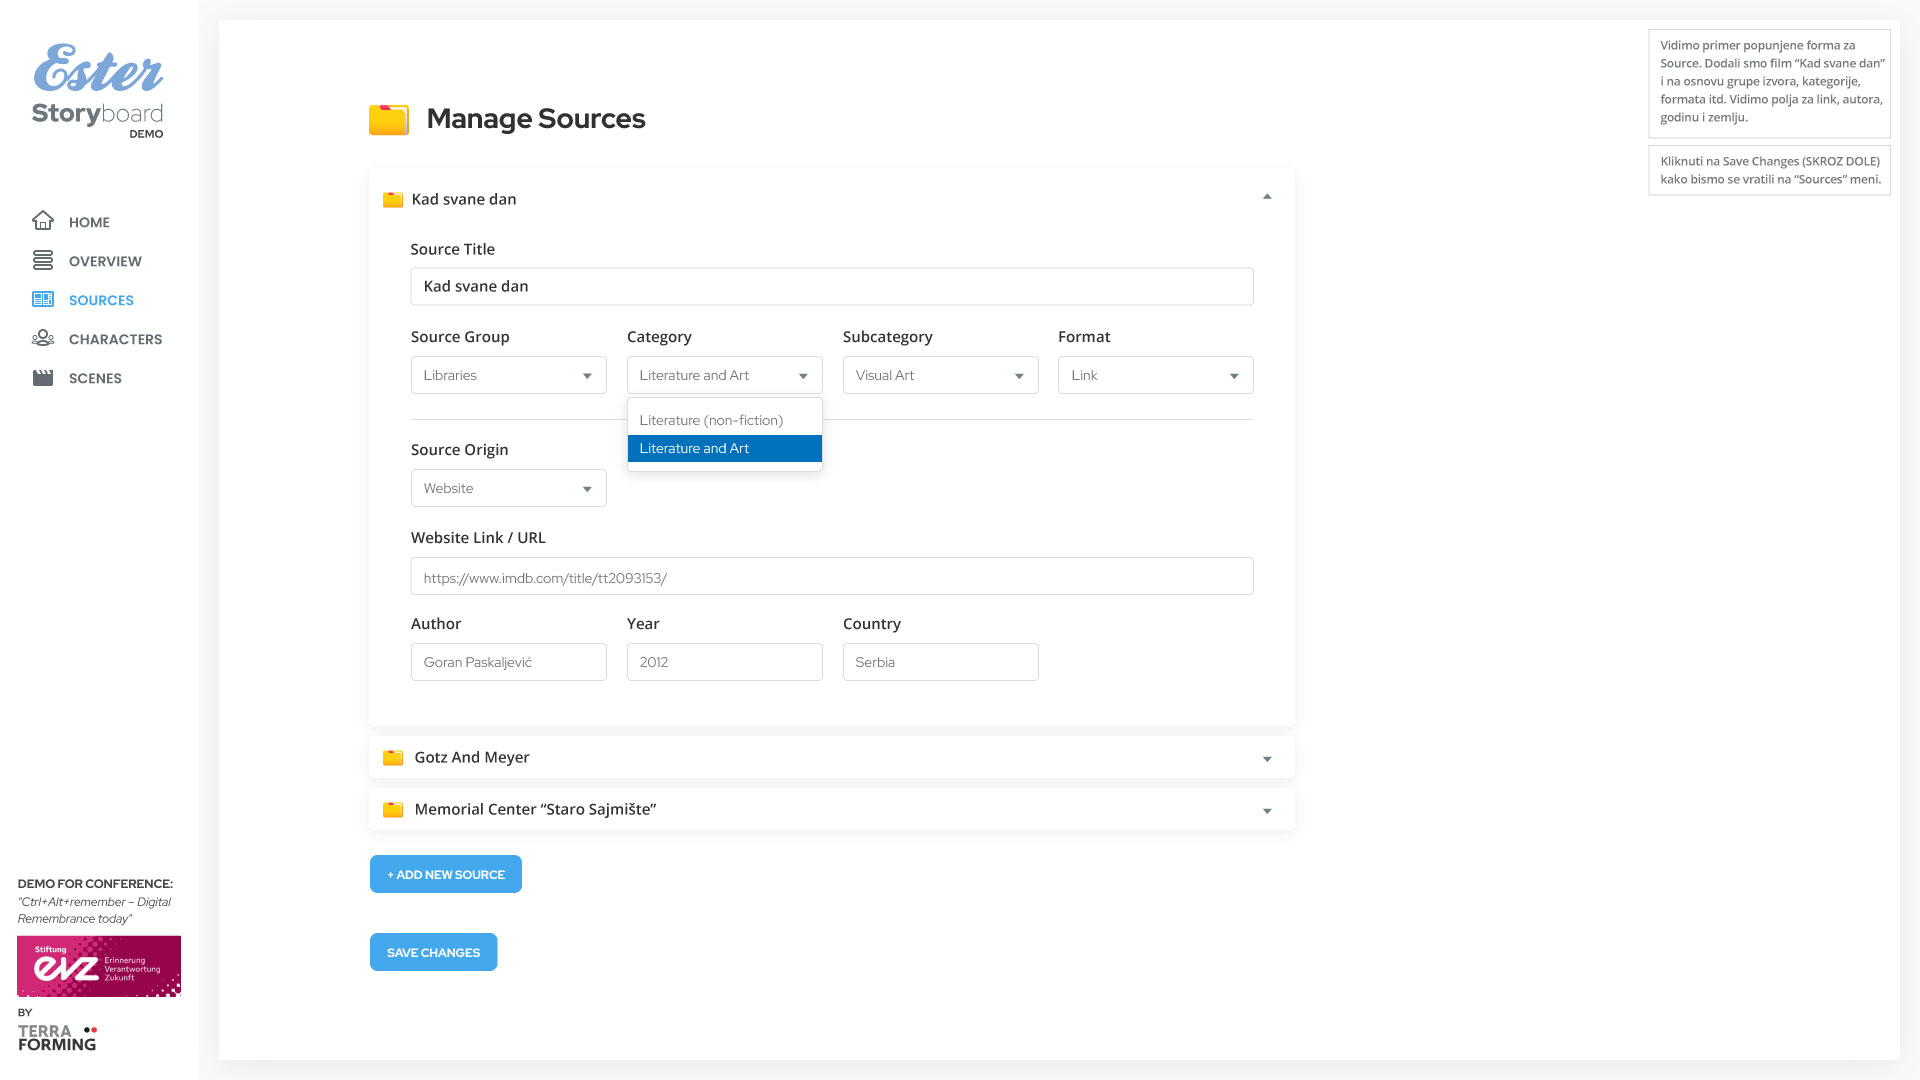Click the Sources book icon
Screen dimensions: 1920x1080
point(42,299)
